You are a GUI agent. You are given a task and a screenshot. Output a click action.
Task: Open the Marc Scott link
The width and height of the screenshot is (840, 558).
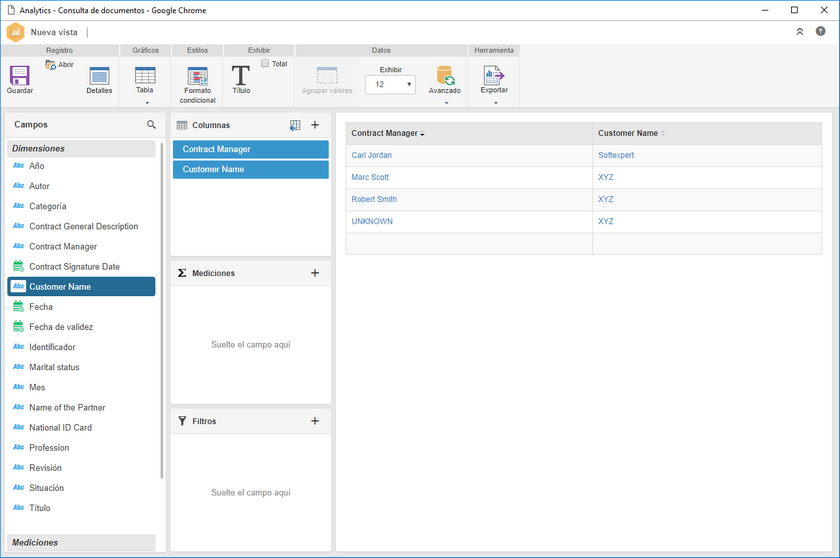pos(370,177)
